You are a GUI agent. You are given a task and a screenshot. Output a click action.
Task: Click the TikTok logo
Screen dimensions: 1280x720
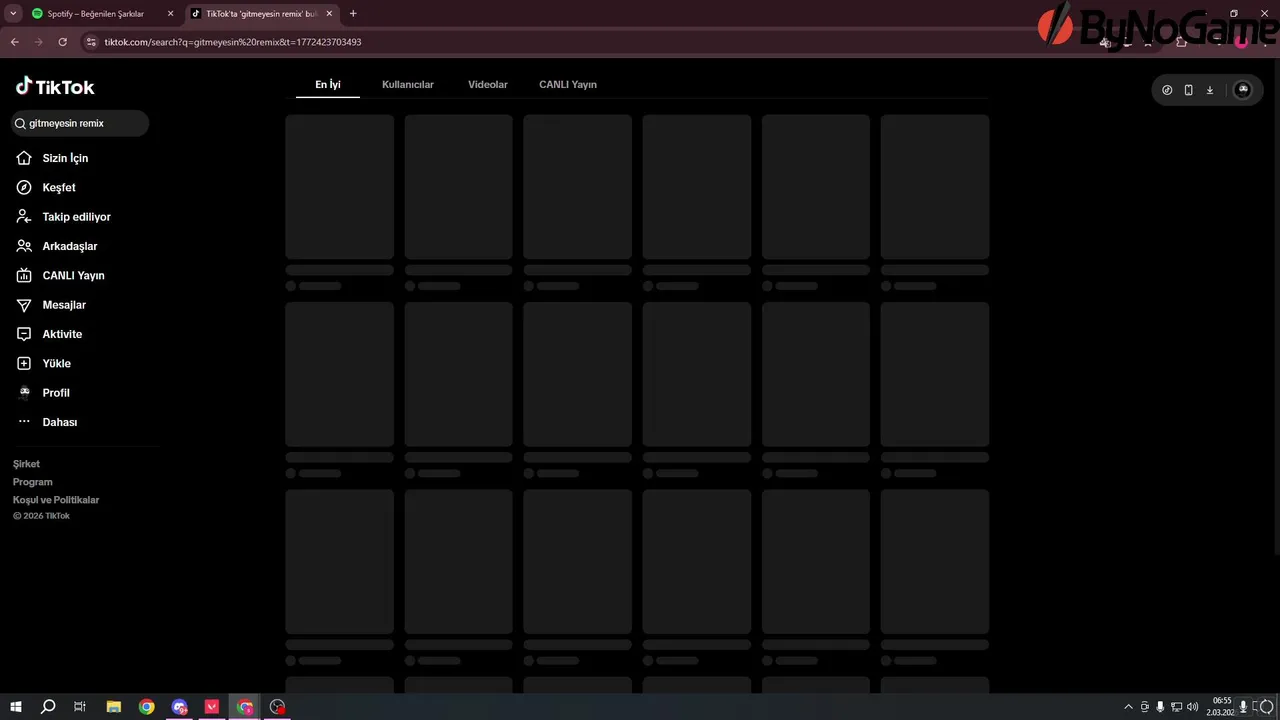click(x=55, y=87)
